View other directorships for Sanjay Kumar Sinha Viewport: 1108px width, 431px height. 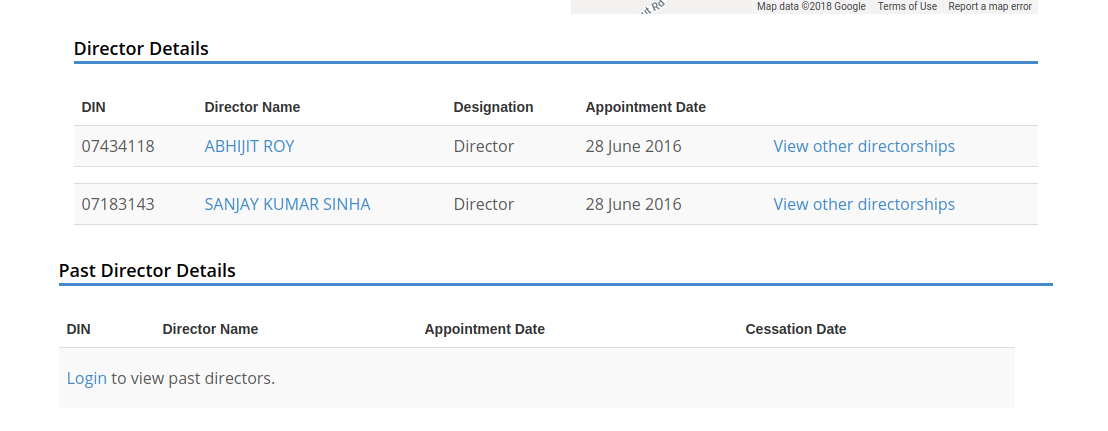coord(863,204)
